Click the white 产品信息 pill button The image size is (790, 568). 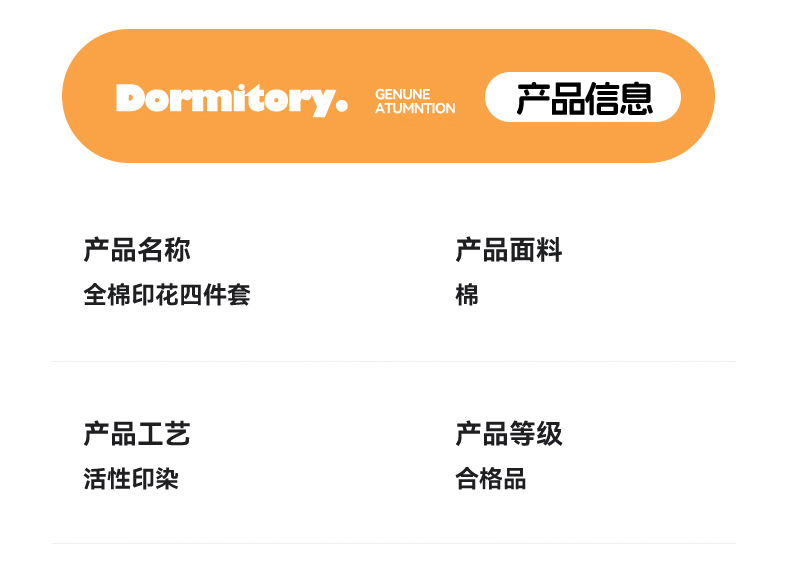pos(583,98)
